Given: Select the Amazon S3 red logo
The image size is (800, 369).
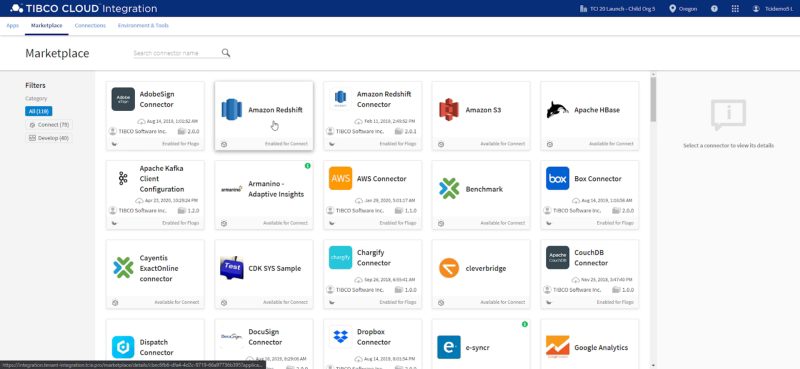Looking at the screenshot, I should point(449,110).
